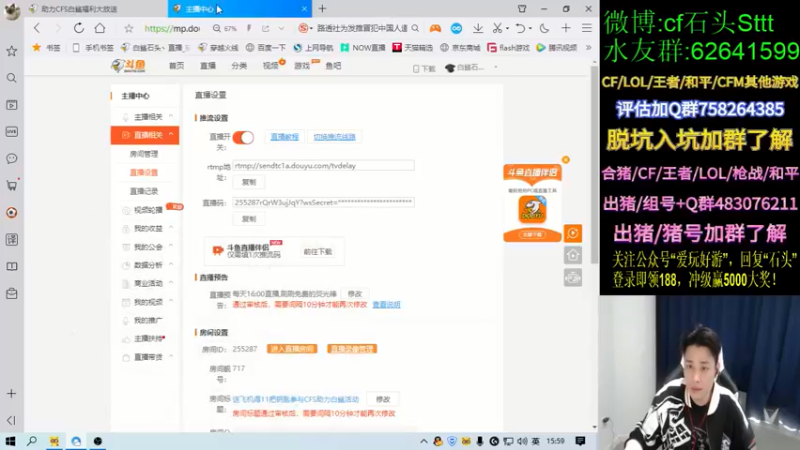Open Windows taskbar search
The image size is (800, 450).
pos(32,441)
